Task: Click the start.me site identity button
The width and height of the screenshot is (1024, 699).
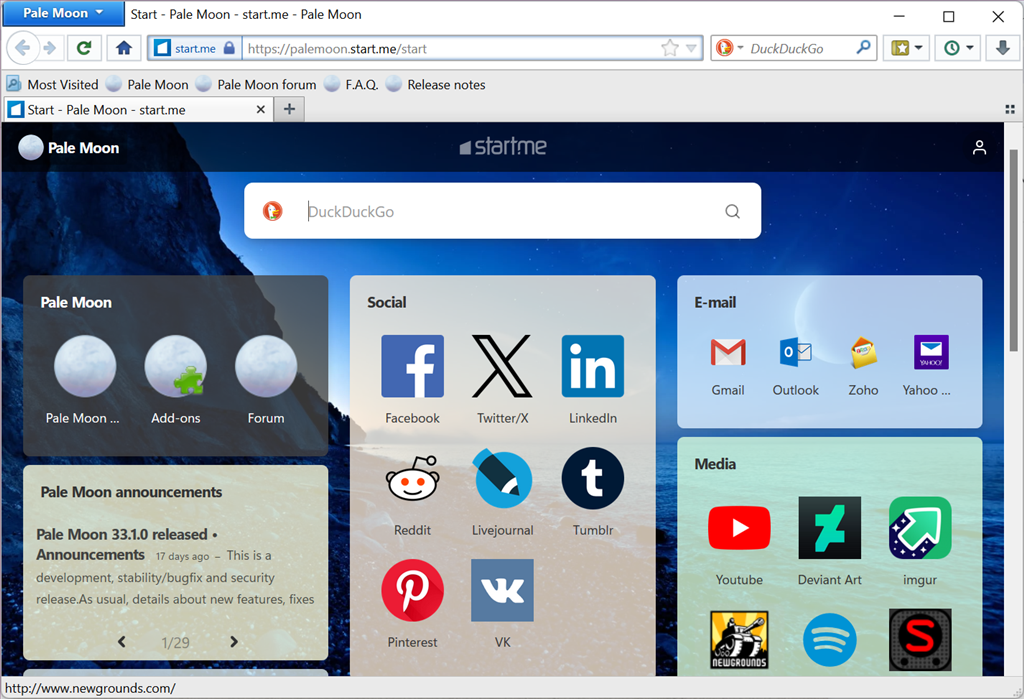Action: click(x=195, y=48)
